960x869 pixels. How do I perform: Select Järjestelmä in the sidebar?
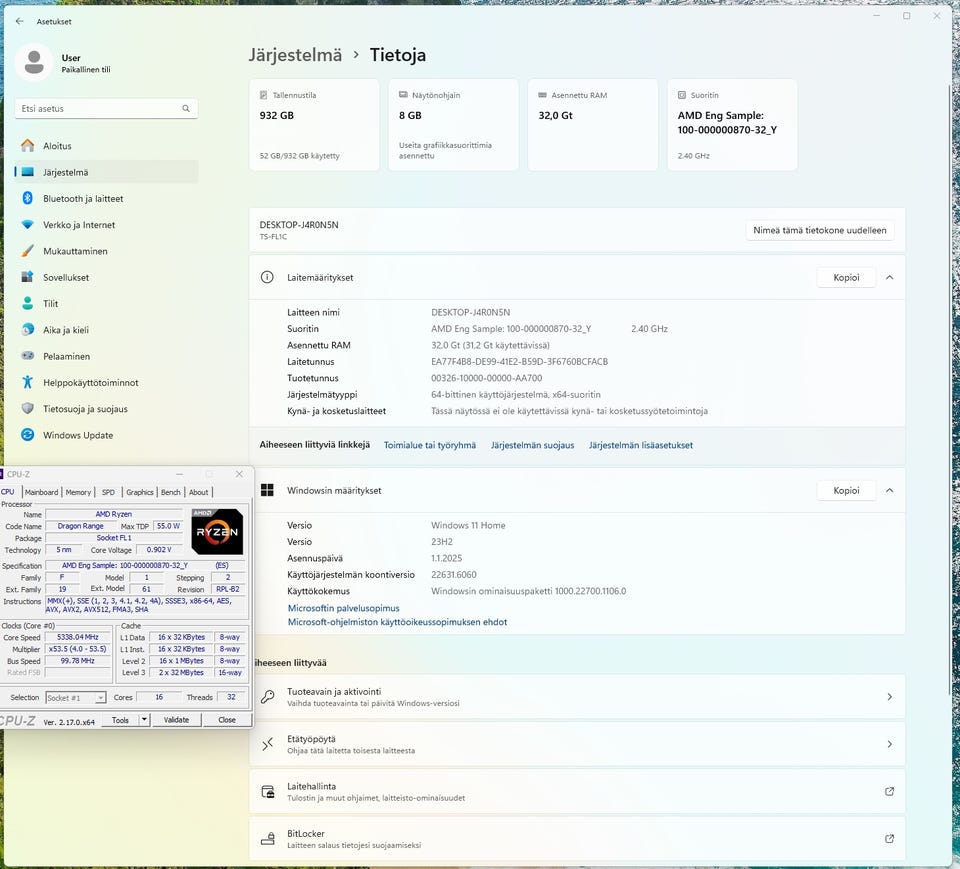[x=106, y=172]
